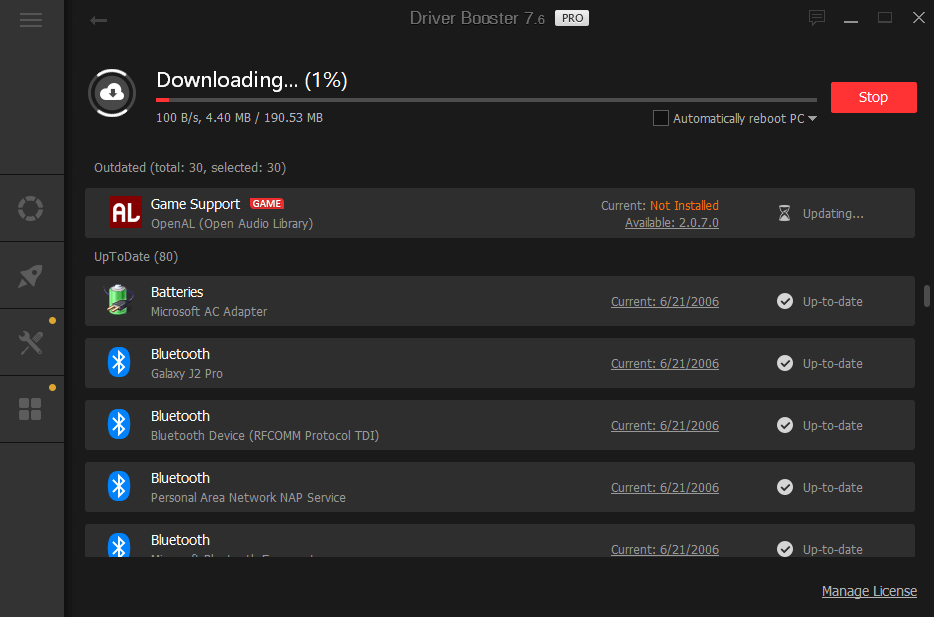Click the download progress bar
The width and height of the screenshot is (934, 617).
(x=486, y=100)
